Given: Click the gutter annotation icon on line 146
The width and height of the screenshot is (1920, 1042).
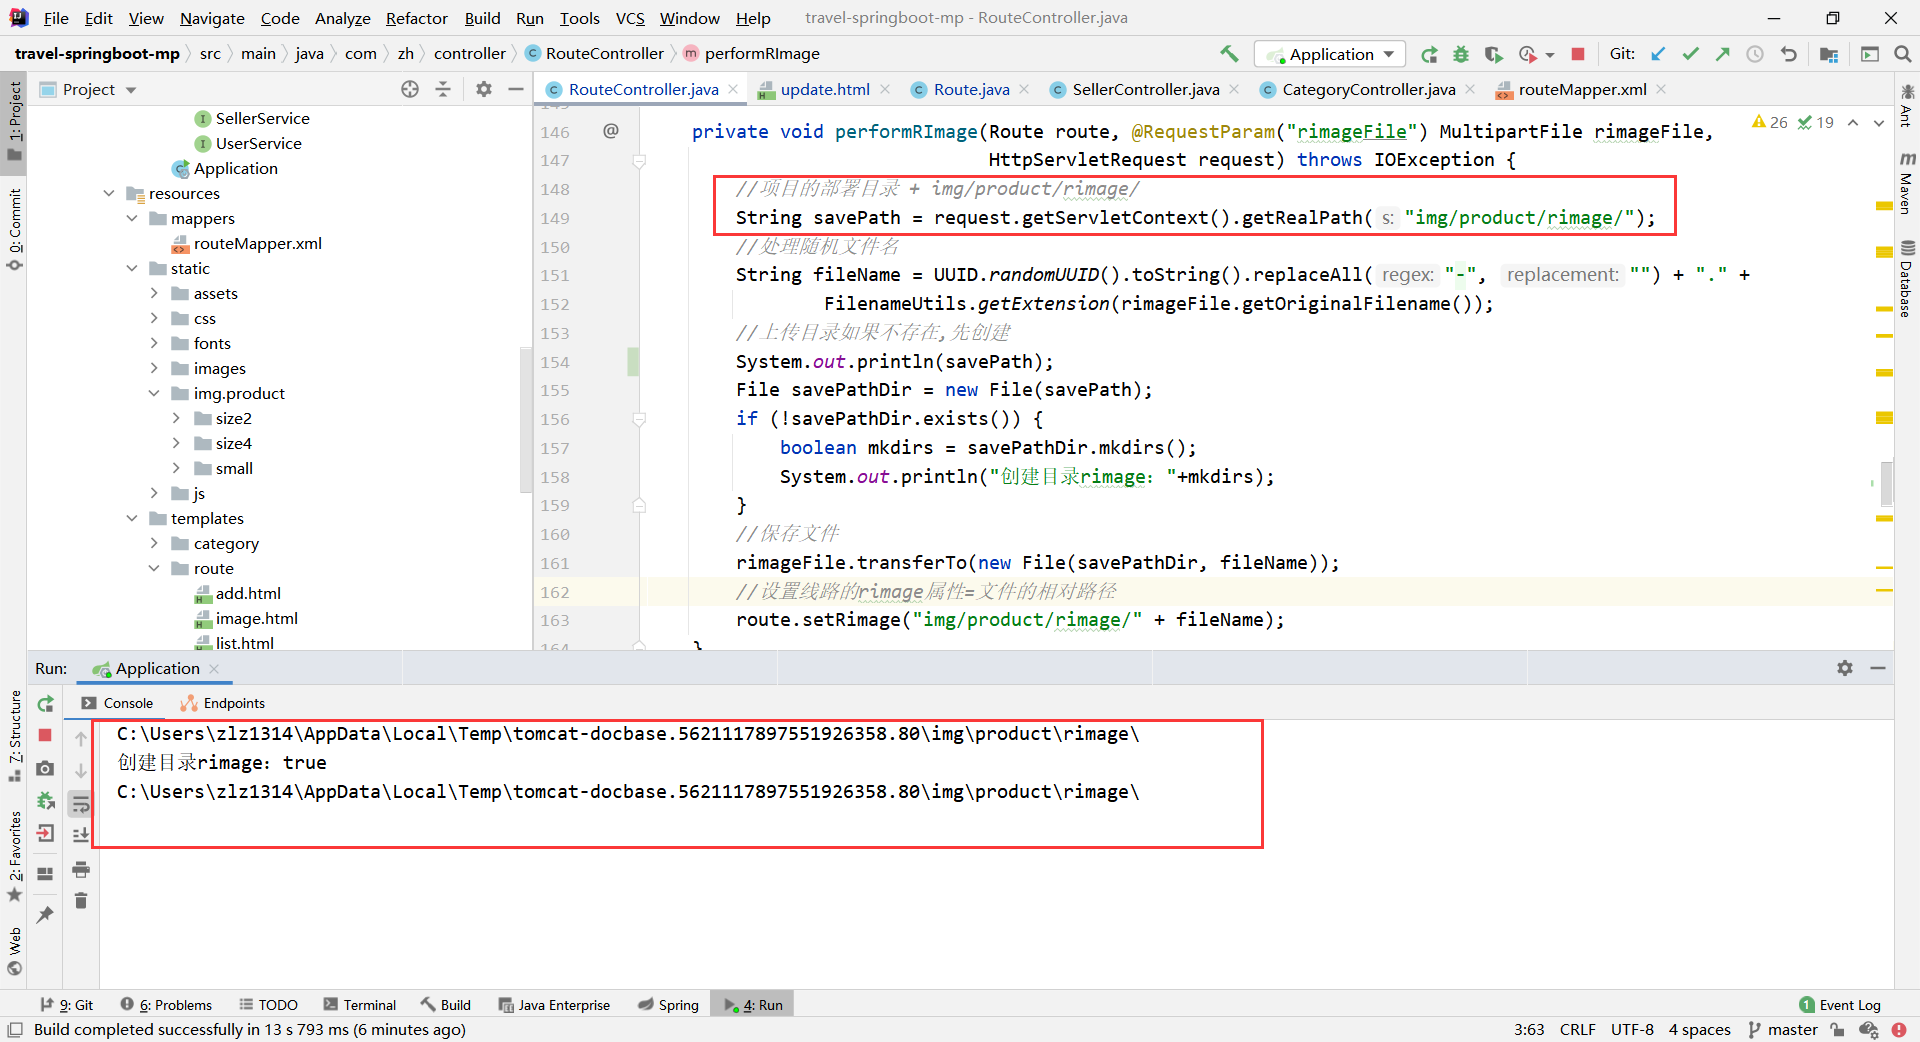Looking at the screenshot, I should pyautogui.click(x=611, y=131).
